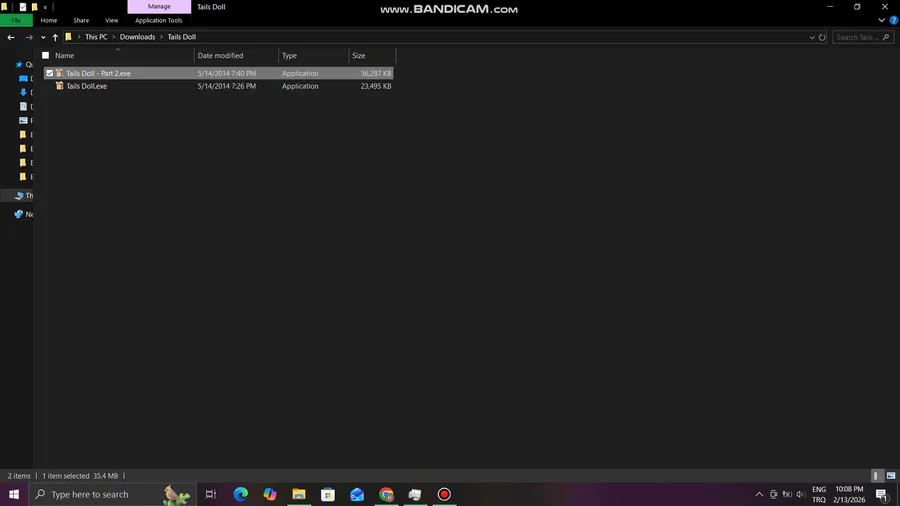The height and width of the screenshot is (506, 900).
Task: Click Downloads in the address breadcrumb
Action: (x=137, y=37)
